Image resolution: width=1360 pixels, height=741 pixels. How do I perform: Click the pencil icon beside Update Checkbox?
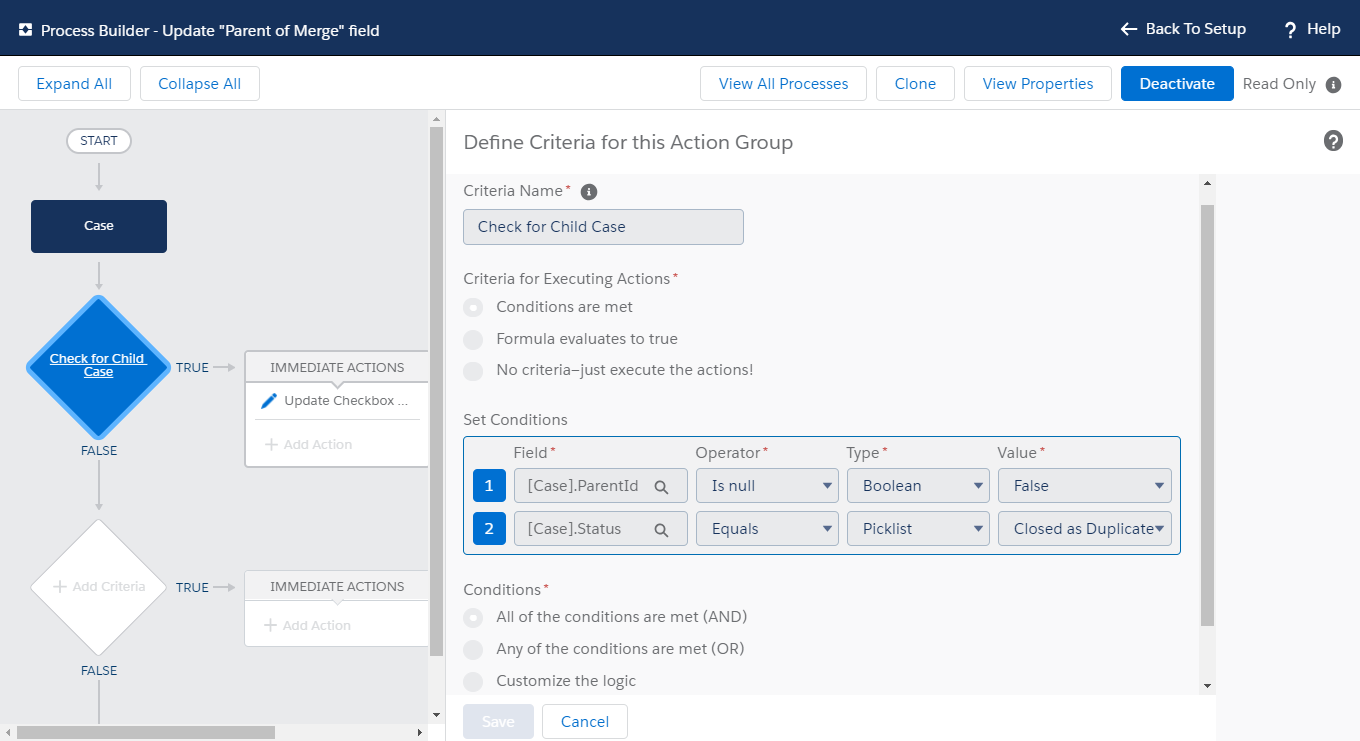tap(269, 401)
